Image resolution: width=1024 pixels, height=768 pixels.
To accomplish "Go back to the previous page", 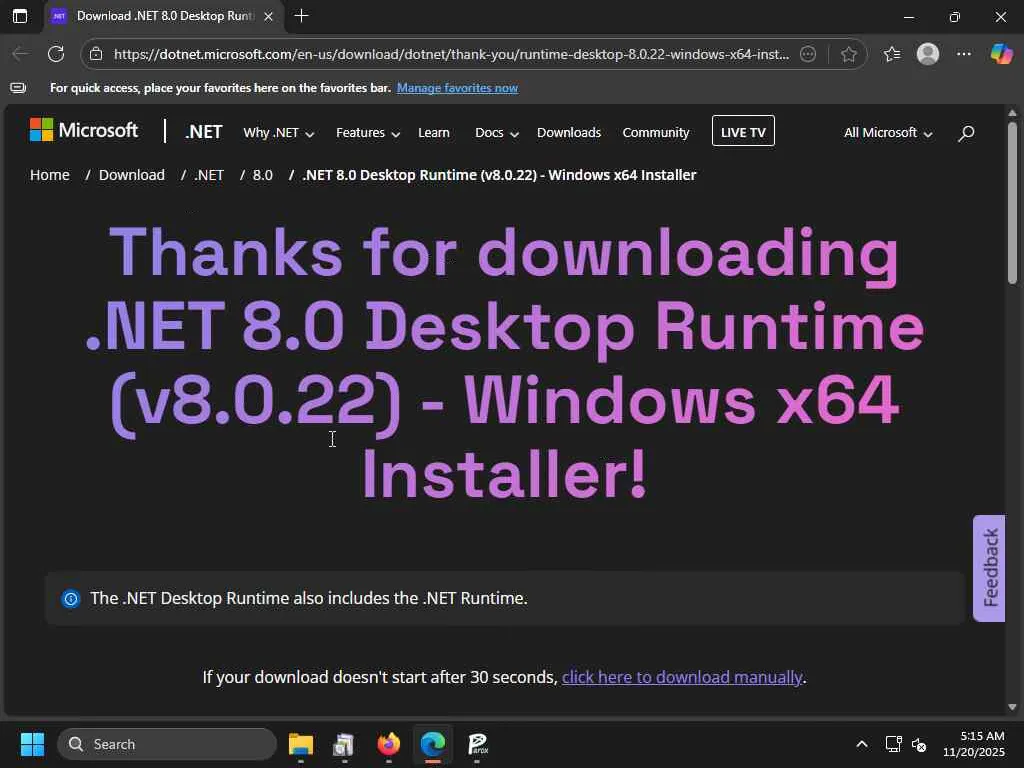I will [20, 54].
